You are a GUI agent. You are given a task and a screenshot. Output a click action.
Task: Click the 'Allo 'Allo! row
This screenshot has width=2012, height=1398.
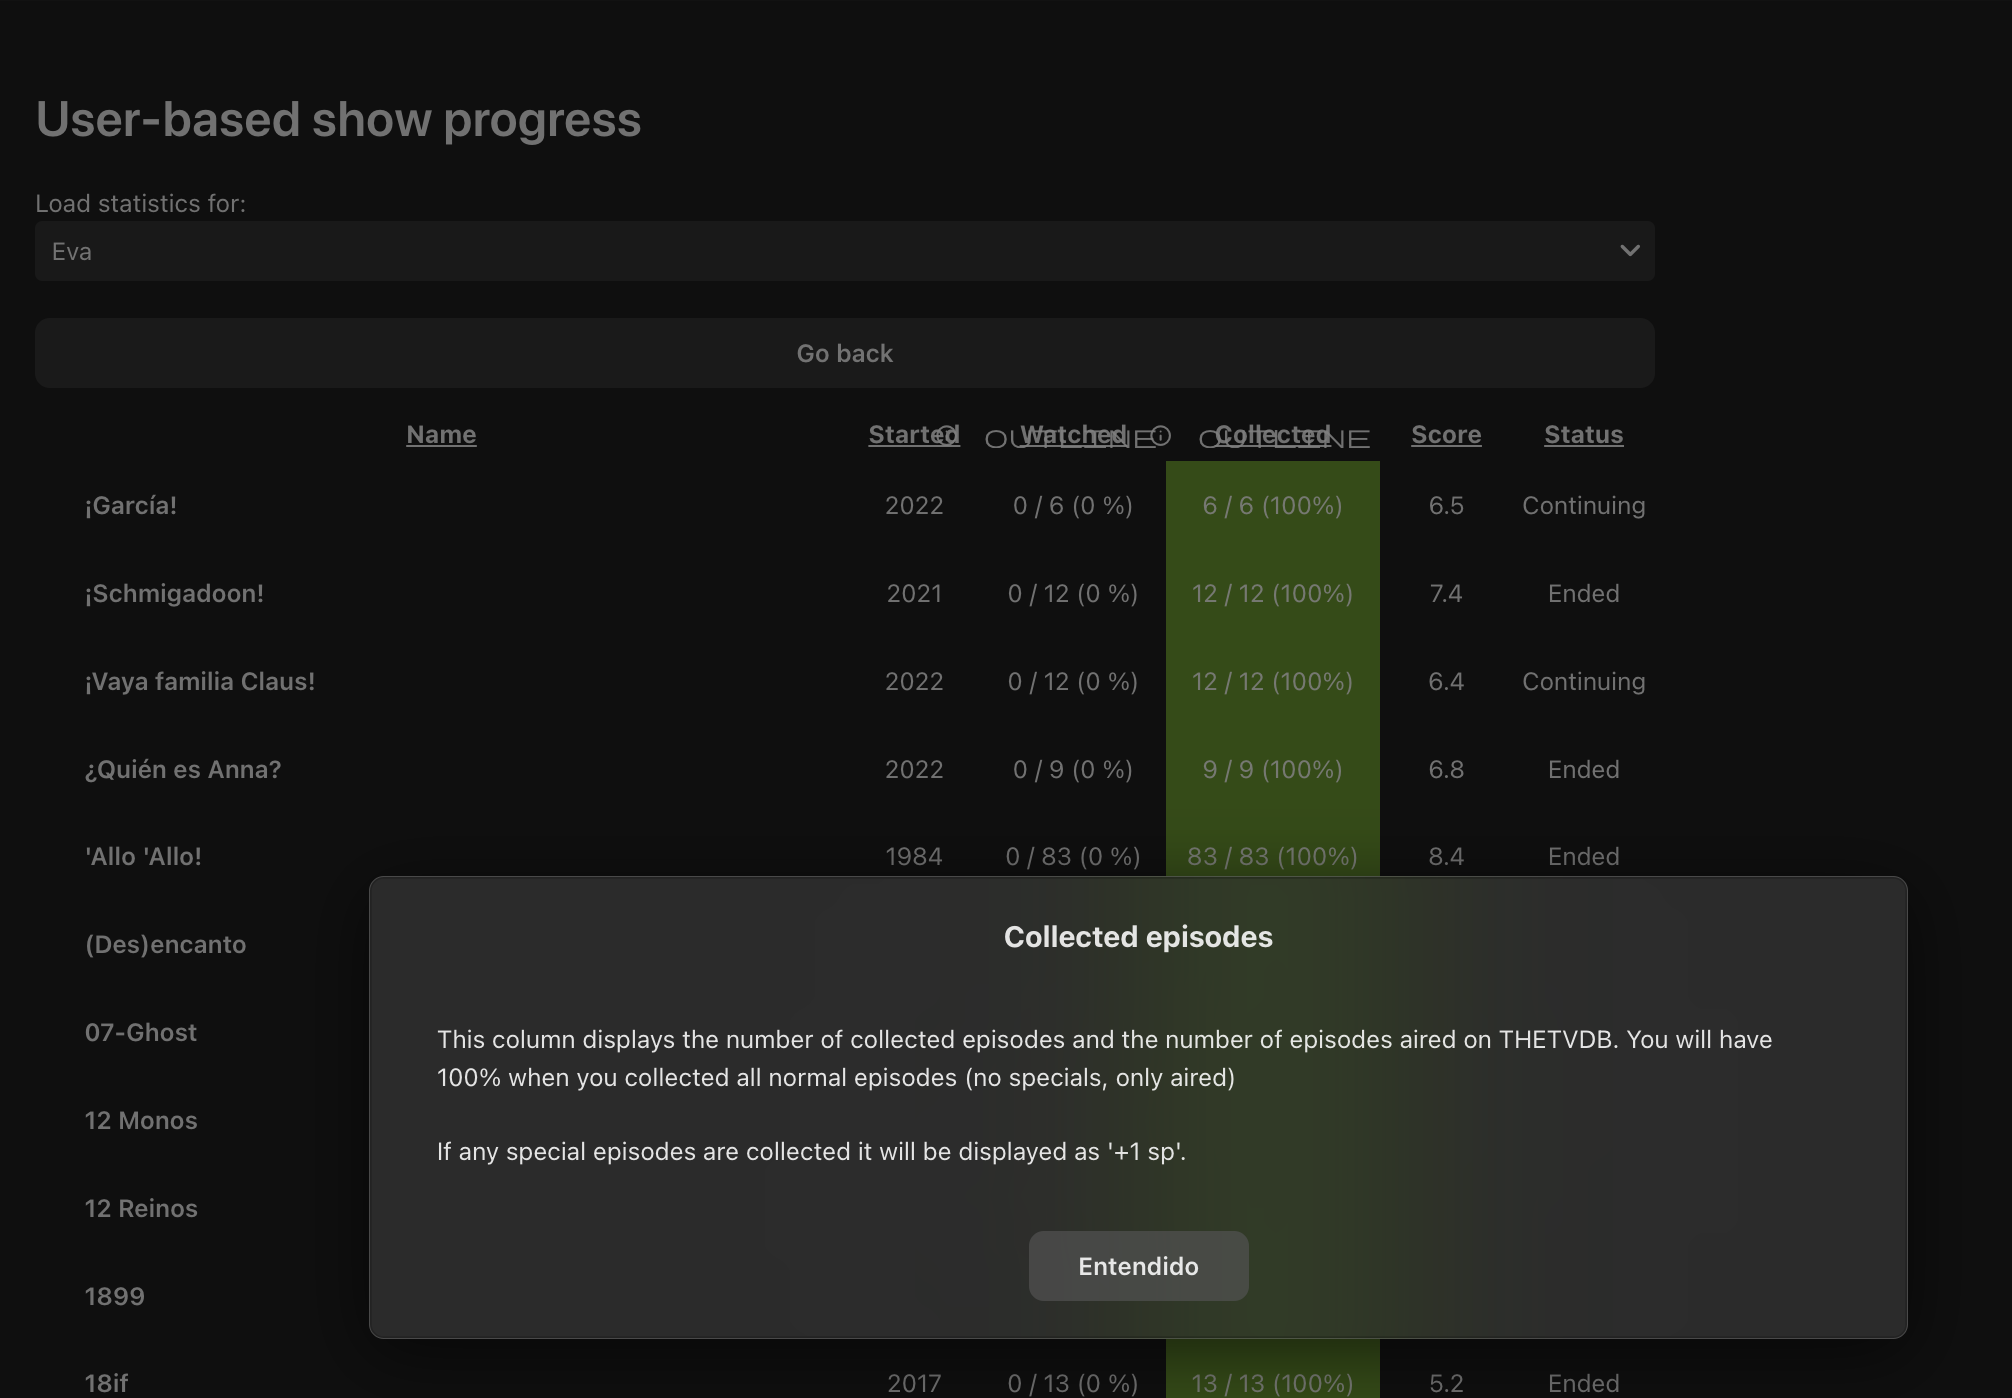click(x=144, y=856)
